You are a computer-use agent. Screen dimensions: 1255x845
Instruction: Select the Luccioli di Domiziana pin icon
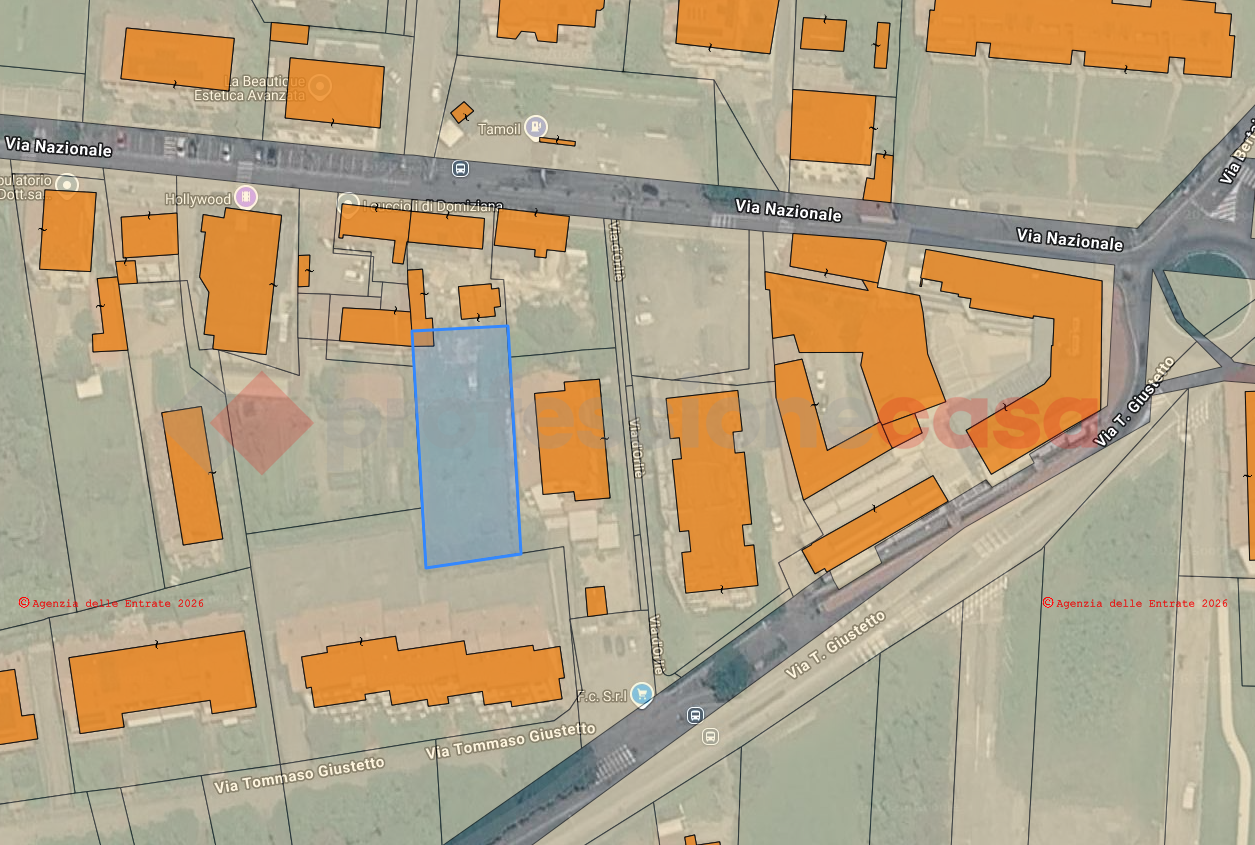[347, 203]
